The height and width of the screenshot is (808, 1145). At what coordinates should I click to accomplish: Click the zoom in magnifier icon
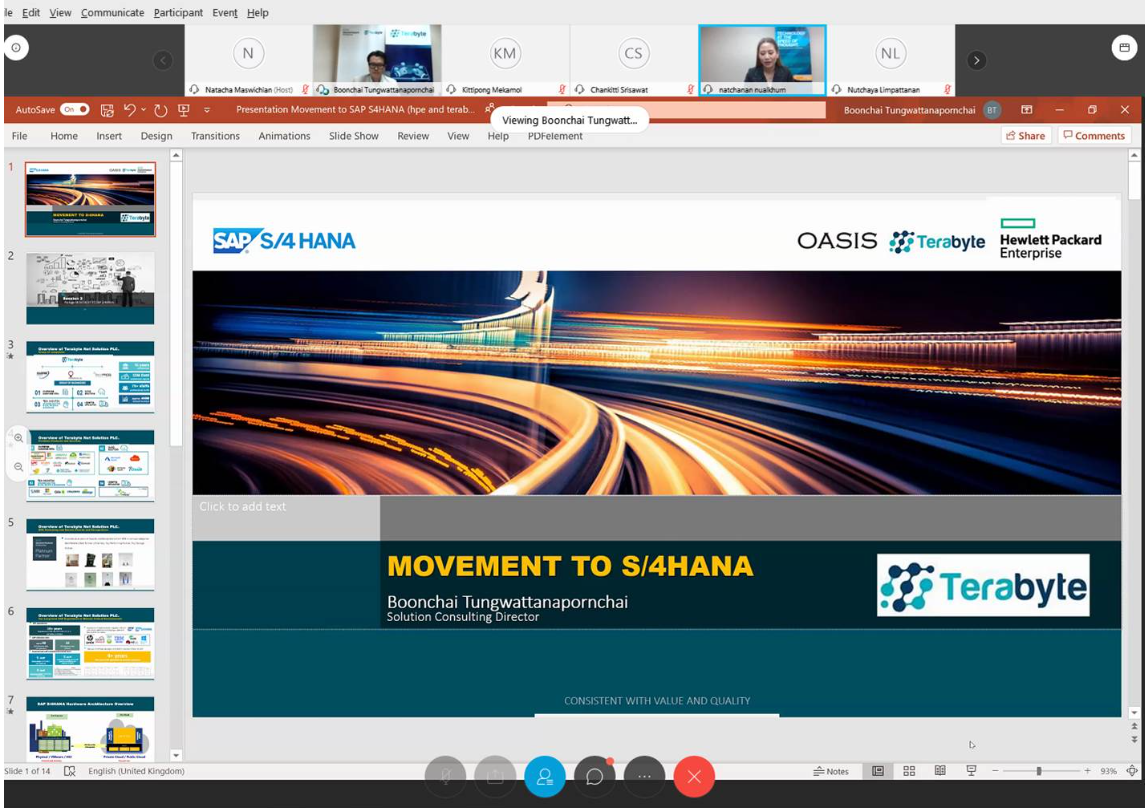coord(18,438)
